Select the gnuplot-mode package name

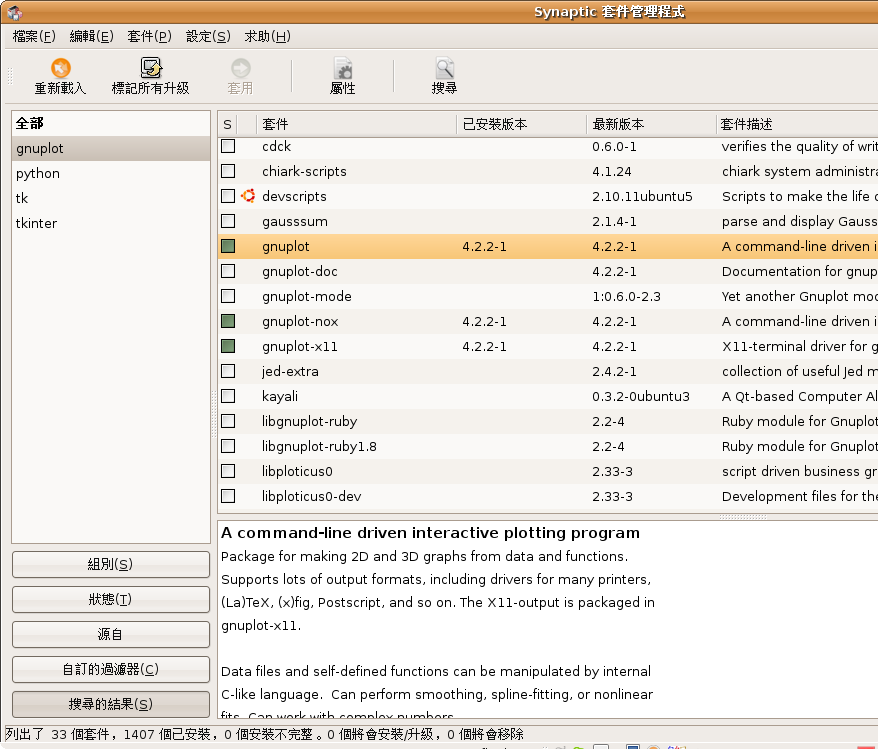(x=307, y=297)
